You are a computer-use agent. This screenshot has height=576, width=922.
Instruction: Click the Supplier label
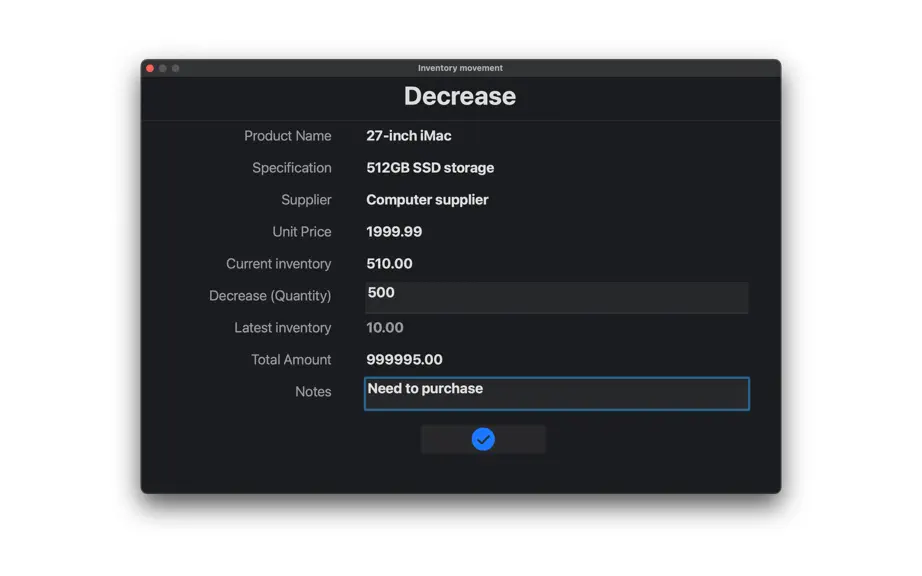click(x=306, y=200)
